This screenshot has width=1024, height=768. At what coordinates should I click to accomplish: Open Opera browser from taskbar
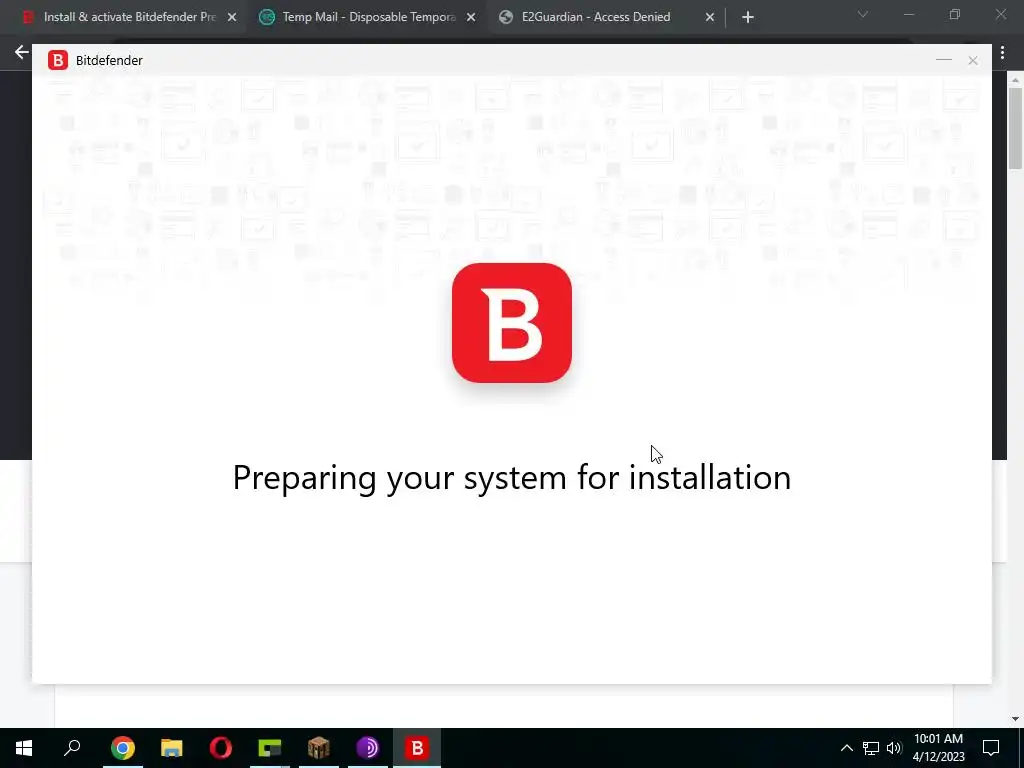(x=221, y=748)
